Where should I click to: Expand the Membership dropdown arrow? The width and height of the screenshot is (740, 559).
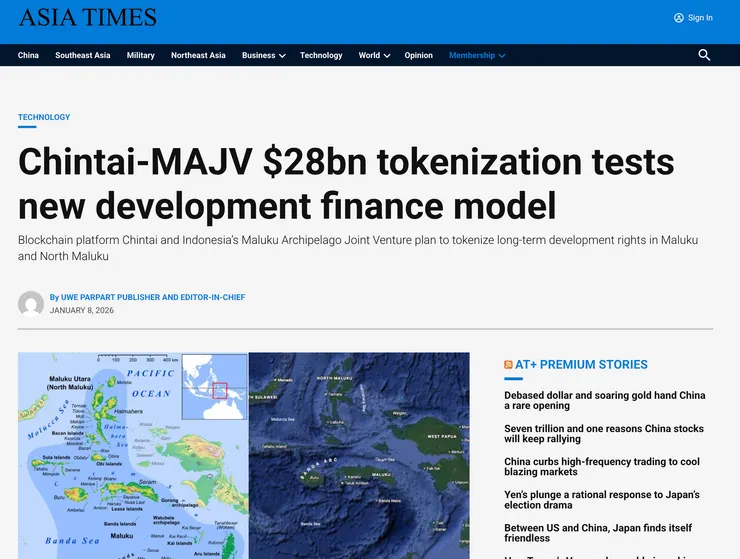tap(502, 56)
